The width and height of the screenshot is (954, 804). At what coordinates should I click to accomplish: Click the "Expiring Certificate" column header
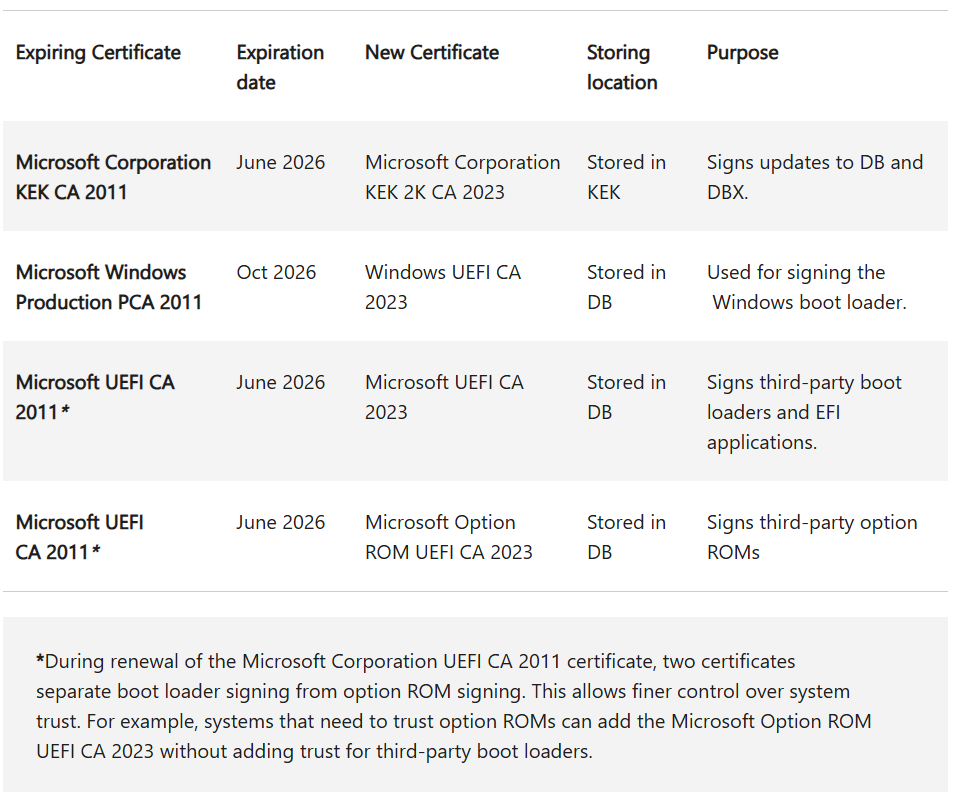[98, 53]
